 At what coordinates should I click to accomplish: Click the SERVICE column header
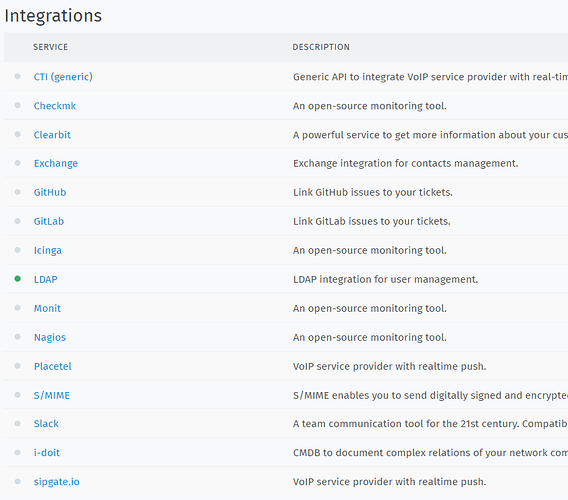(x=50, y=47)
